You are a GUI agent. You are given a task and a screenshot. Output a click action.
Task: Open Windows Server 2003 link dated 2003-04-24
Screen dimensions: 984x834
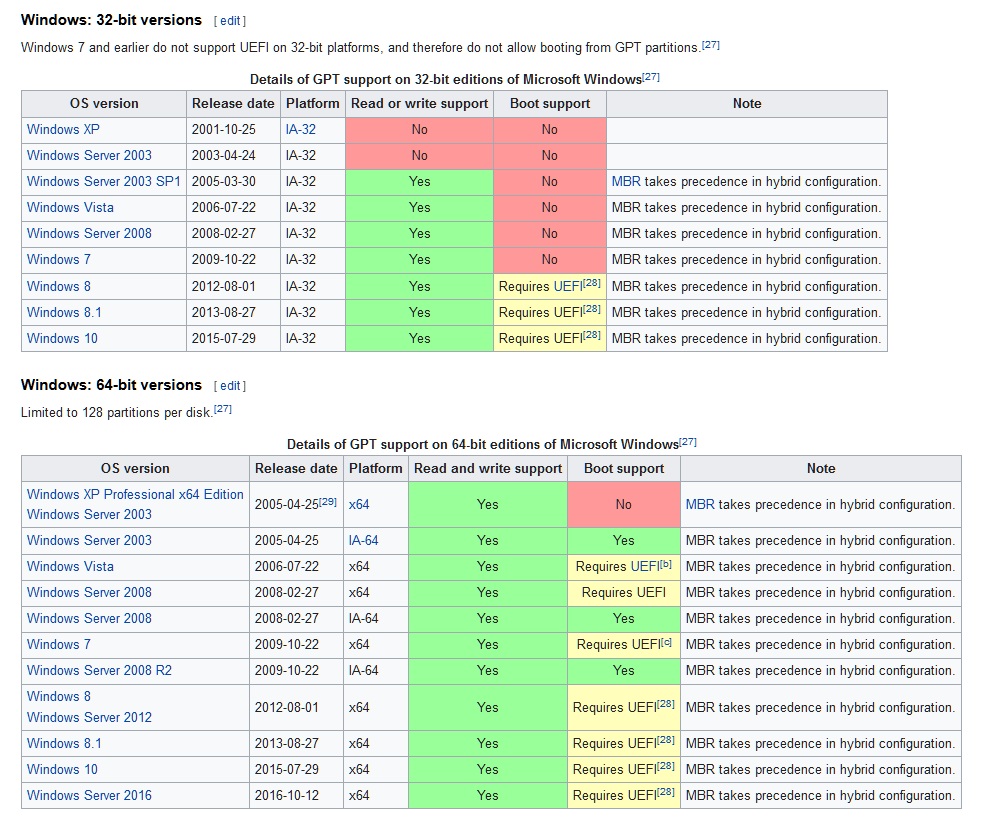(89, 156)
